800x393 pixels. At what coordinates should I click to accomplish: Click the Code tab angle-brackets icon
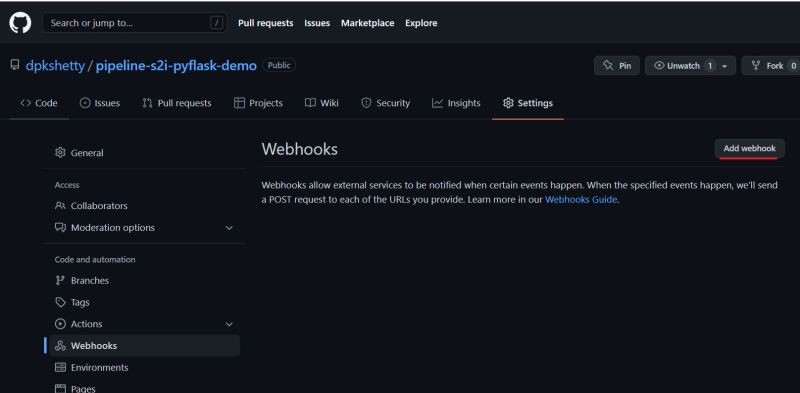[26, 103]
